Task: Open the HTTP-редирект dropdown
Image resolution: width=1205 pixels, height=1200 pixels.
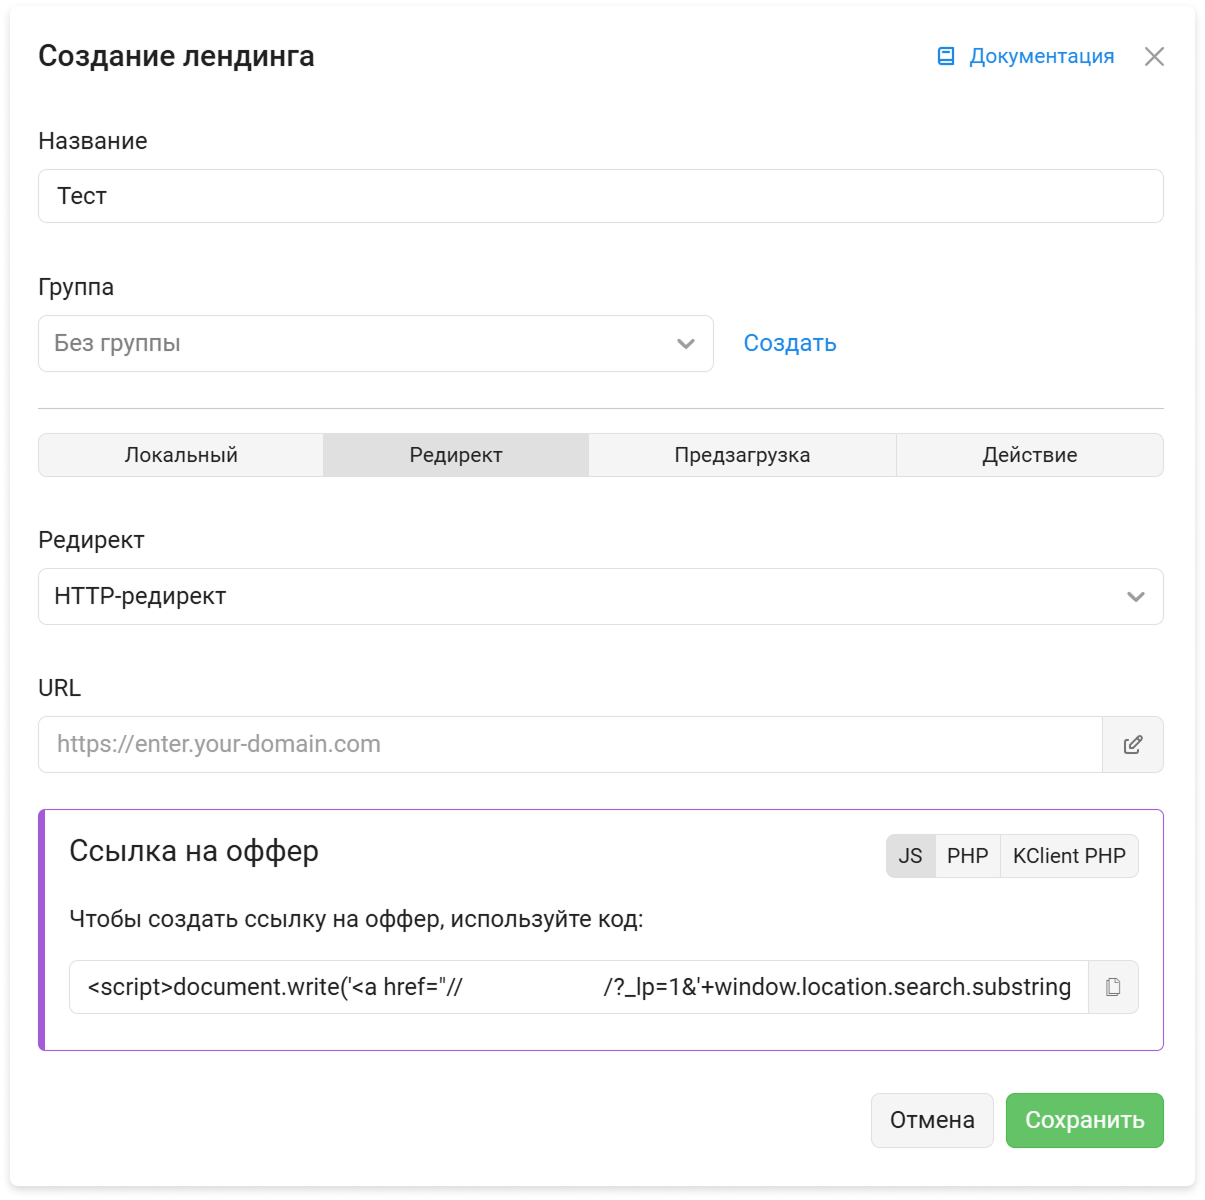Action: pos(600,596)
